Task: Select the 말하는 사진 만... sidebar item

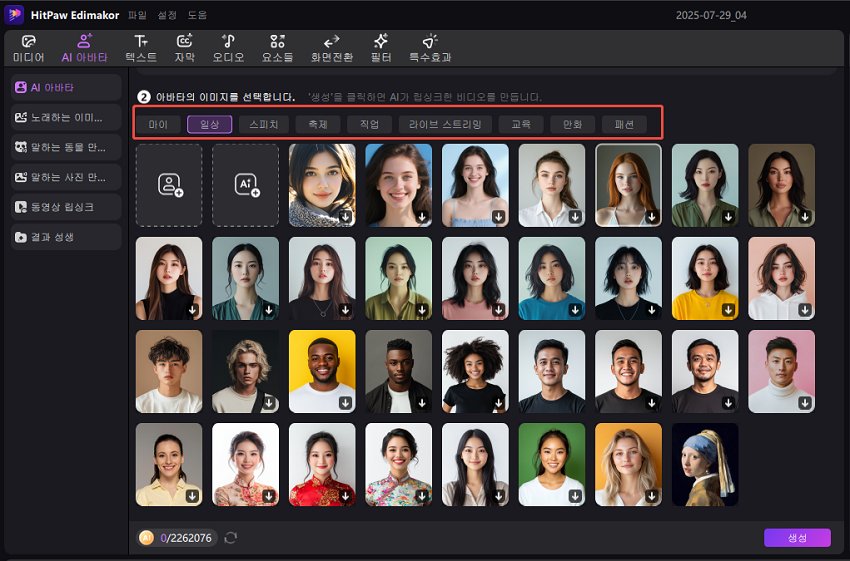Action: click(66, 177)
